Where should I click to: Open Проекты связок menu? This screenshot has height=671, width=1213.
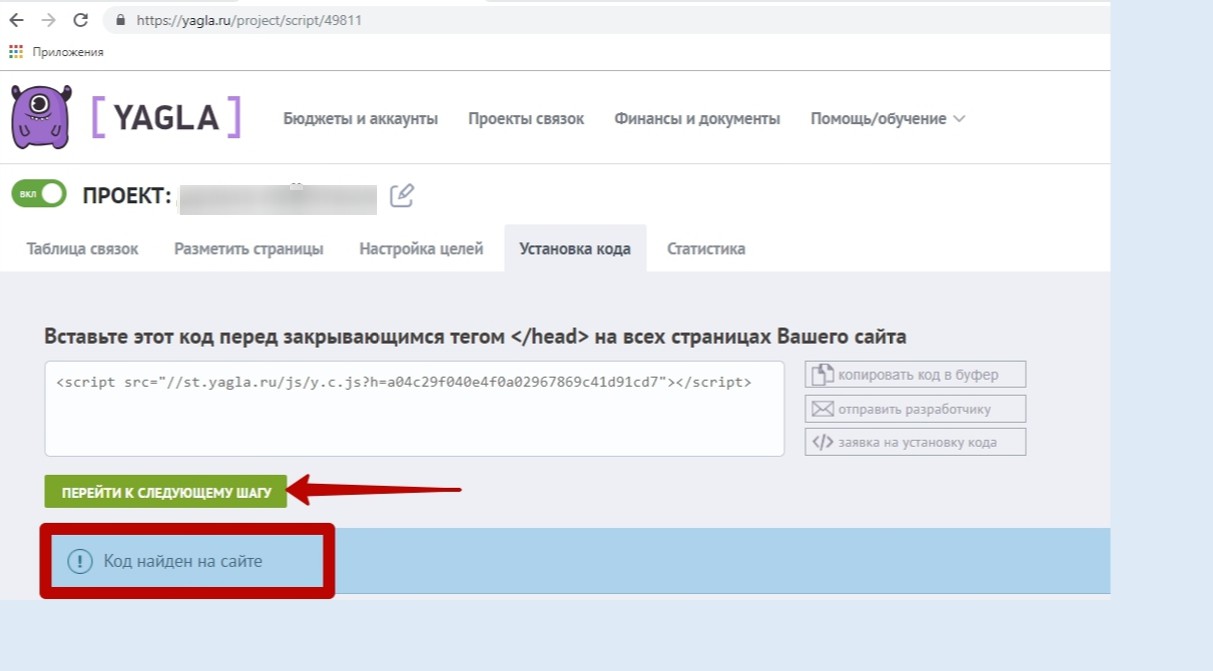point(526,118)
